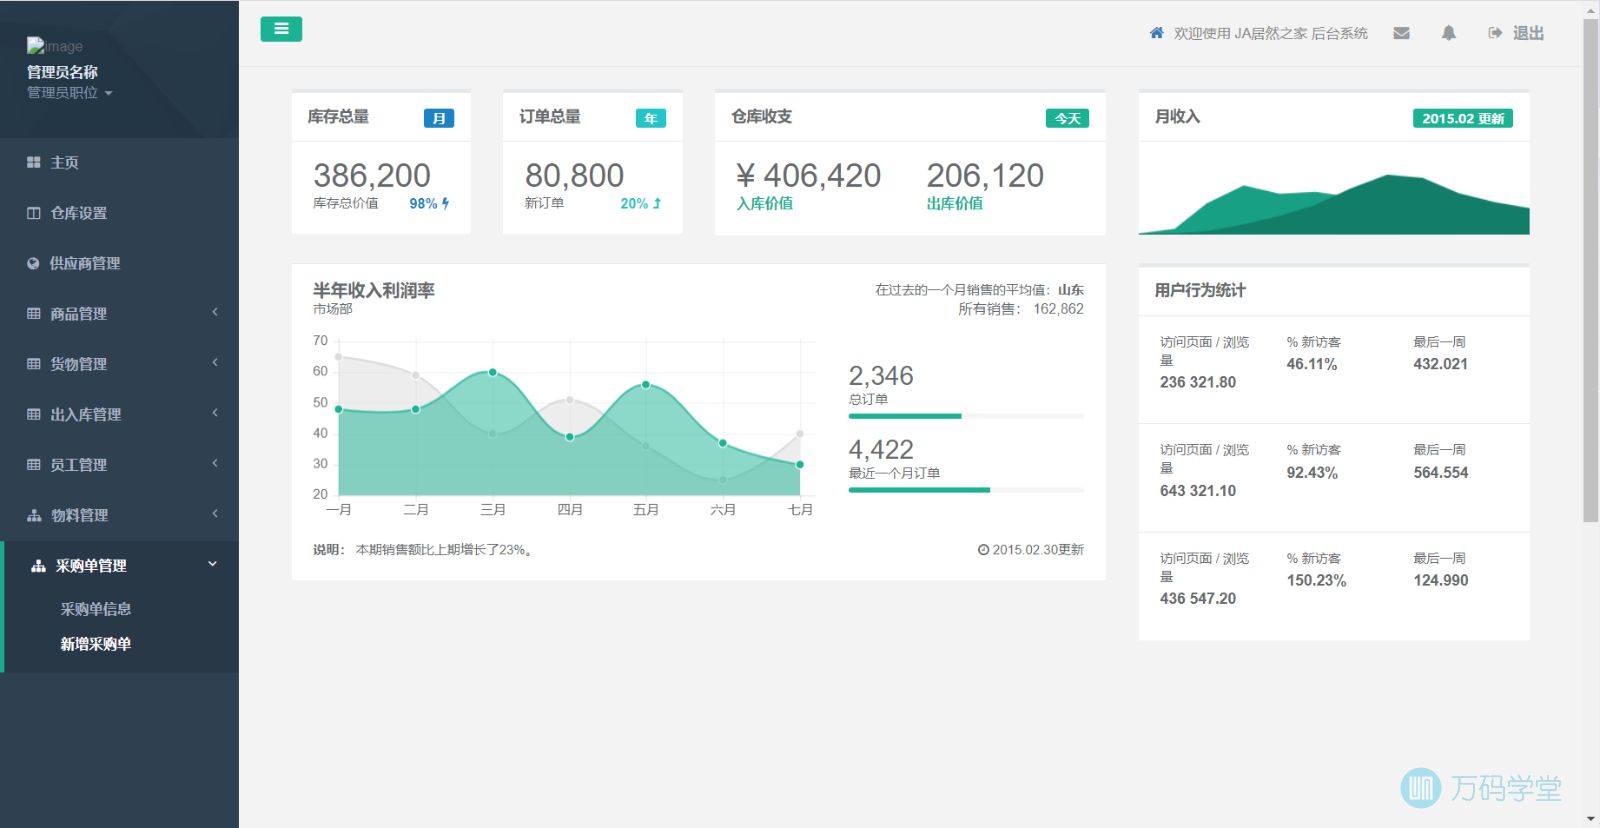Viewport: 1600px width, 828px height.
Task: Click the logout arrow icon beside 退出
Action: pos(1495,33)
